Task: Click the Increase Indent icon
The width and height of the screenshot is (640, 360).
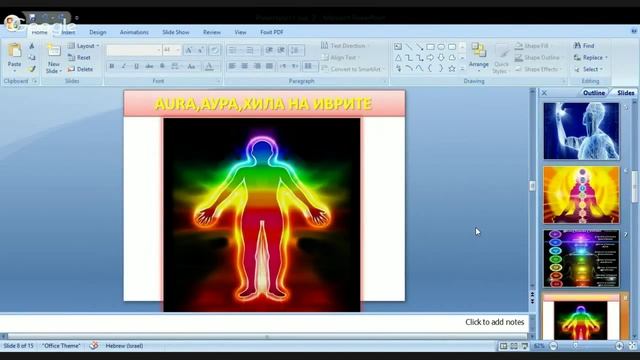Action: tap(281, 50)
